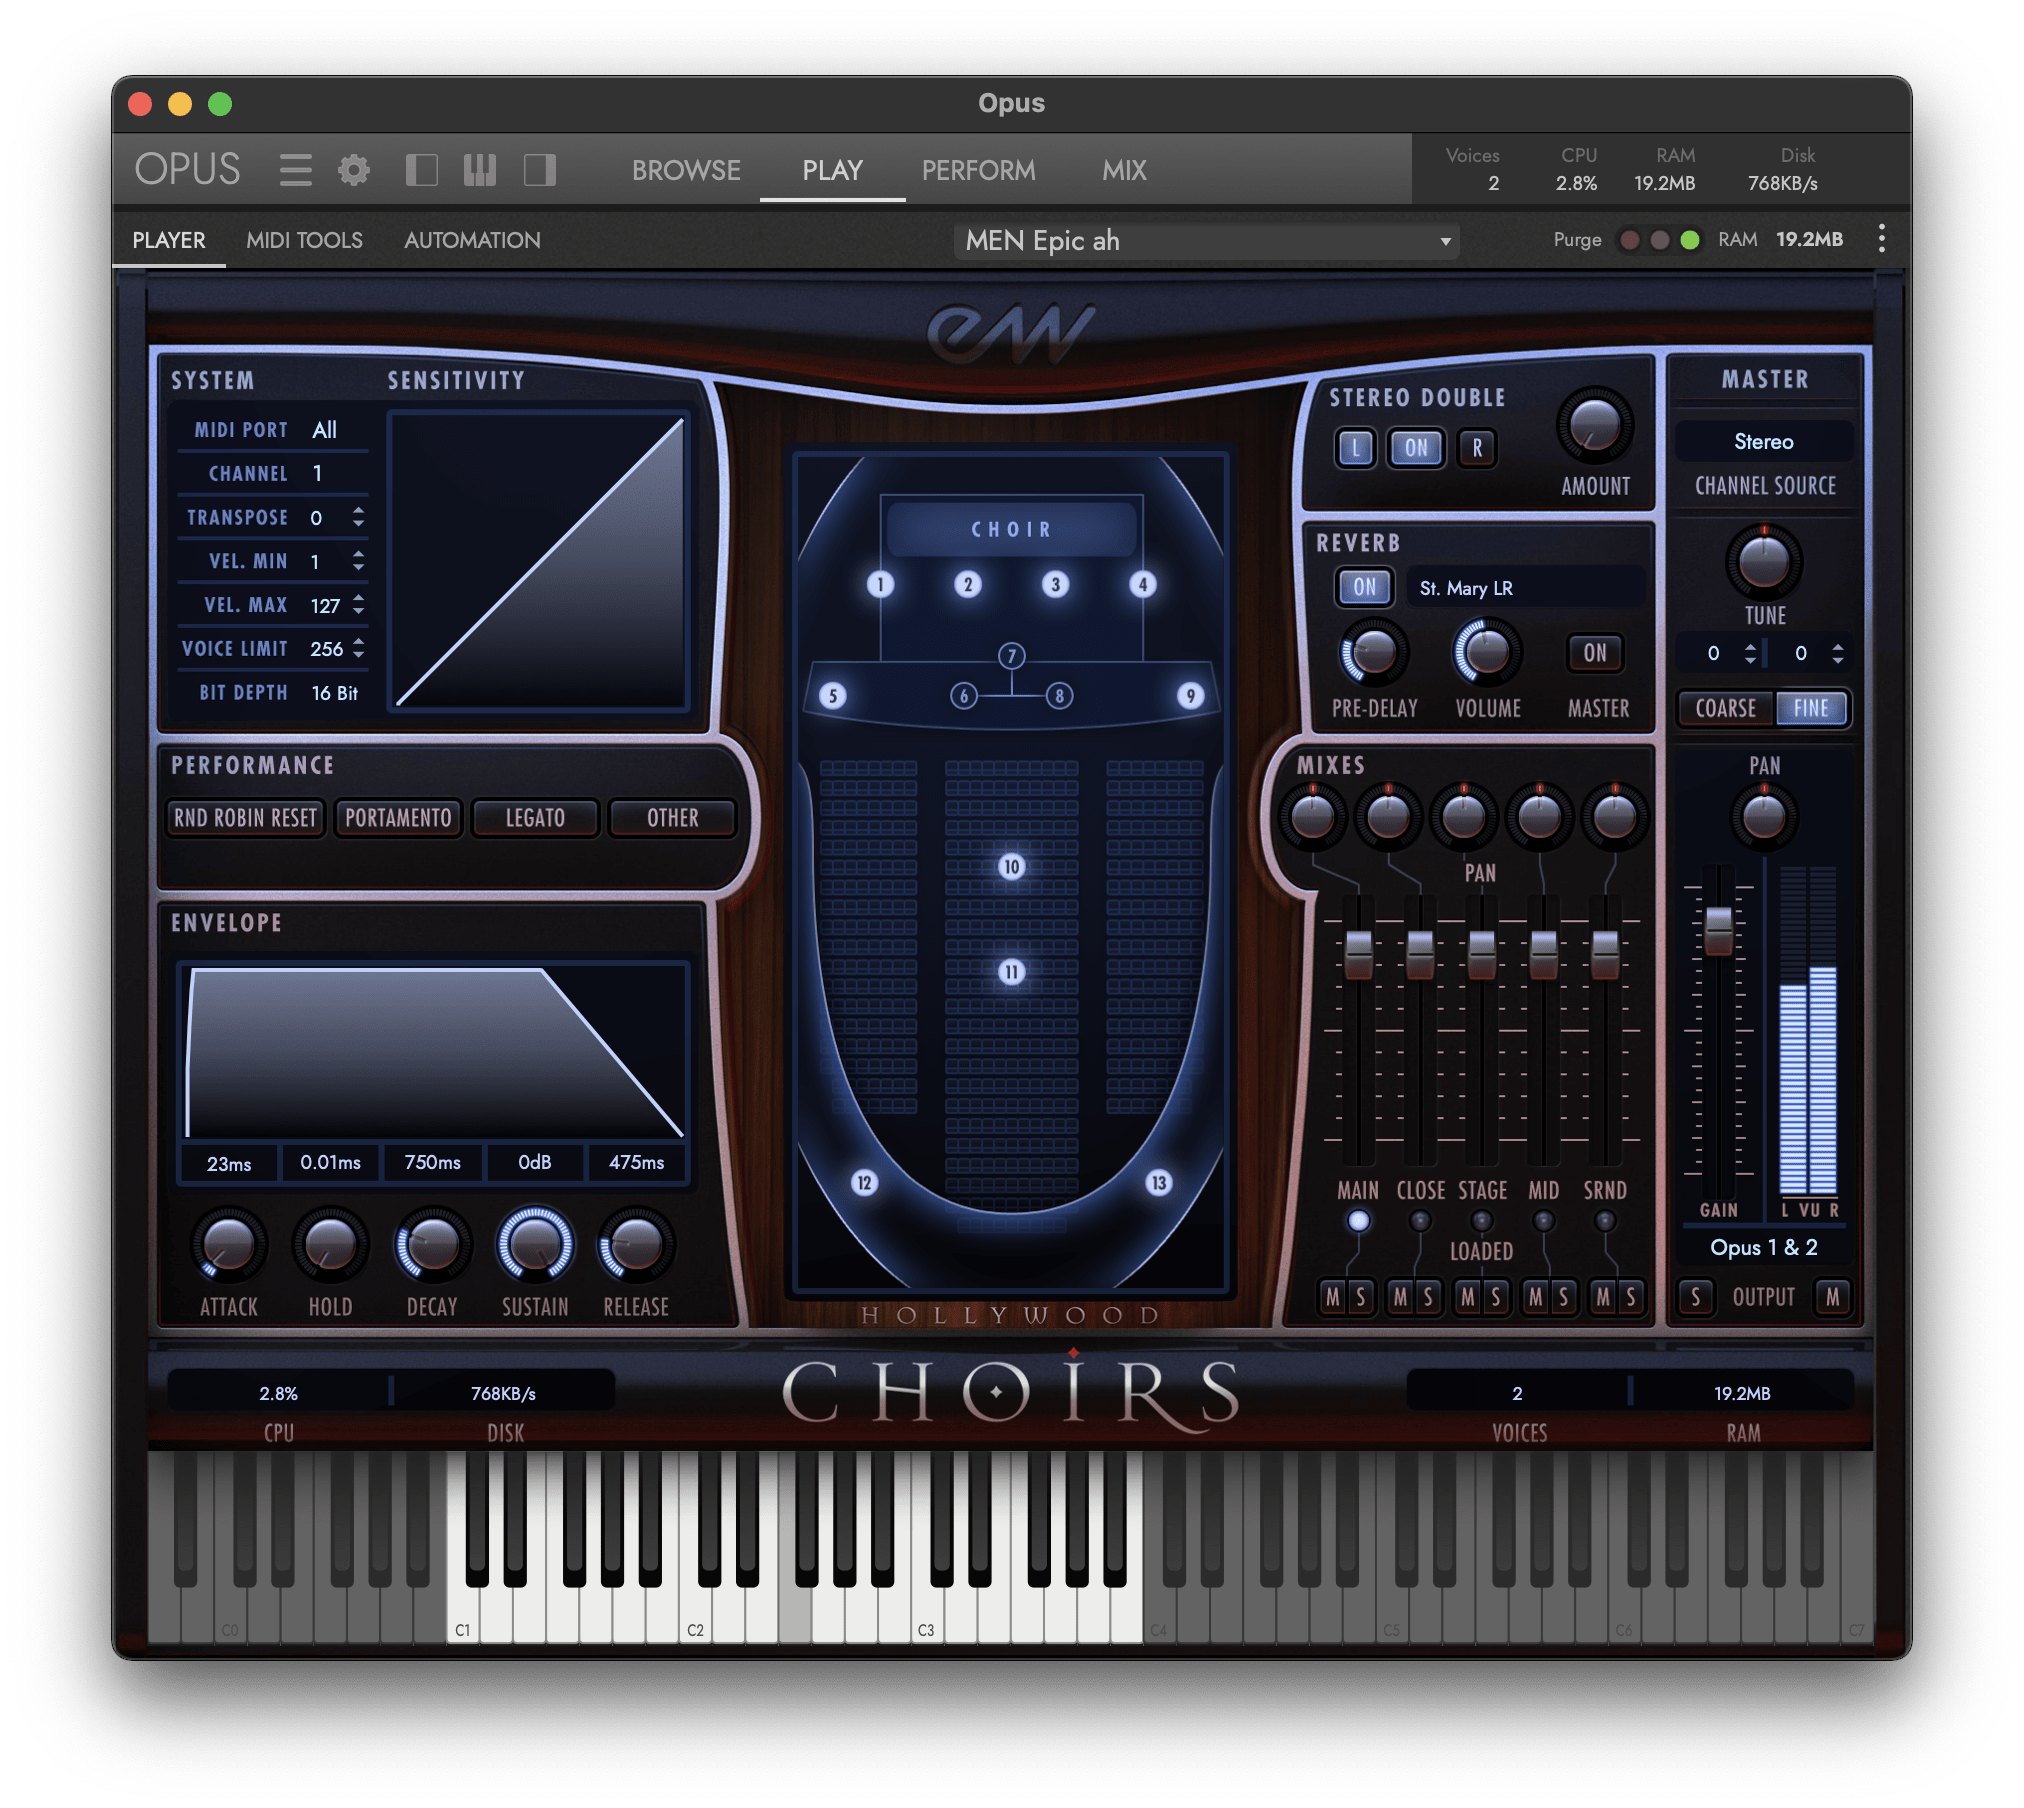Select choir position marker 10
Screen dimensions: 2024x1808
click(x=1011, y=867)
